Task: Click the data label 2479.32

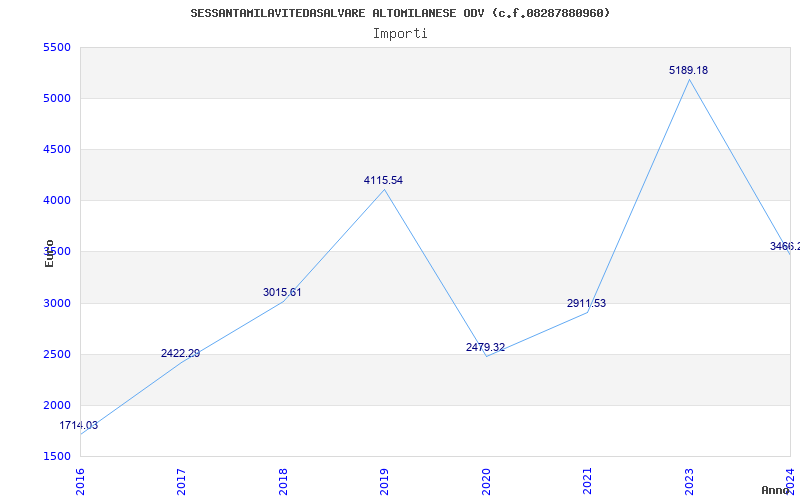Action: click(485, 347)
